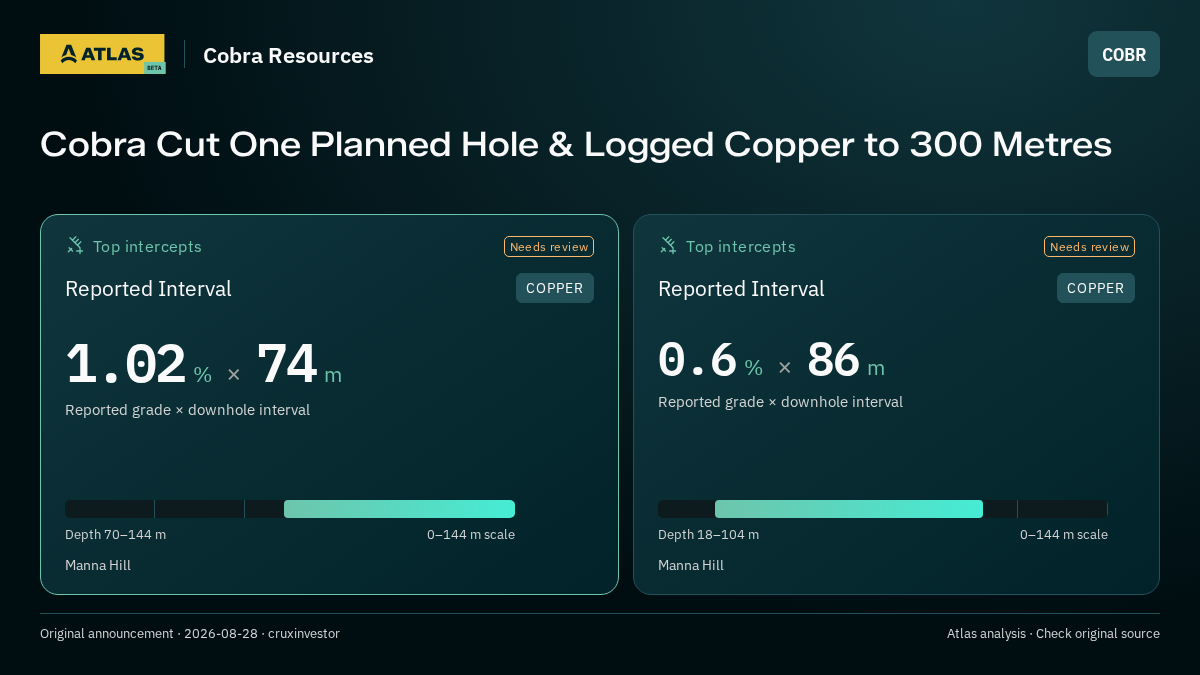
Task: Click 'Atlas analysis · Check original source' footer
Action: [x=1053, y=634]
